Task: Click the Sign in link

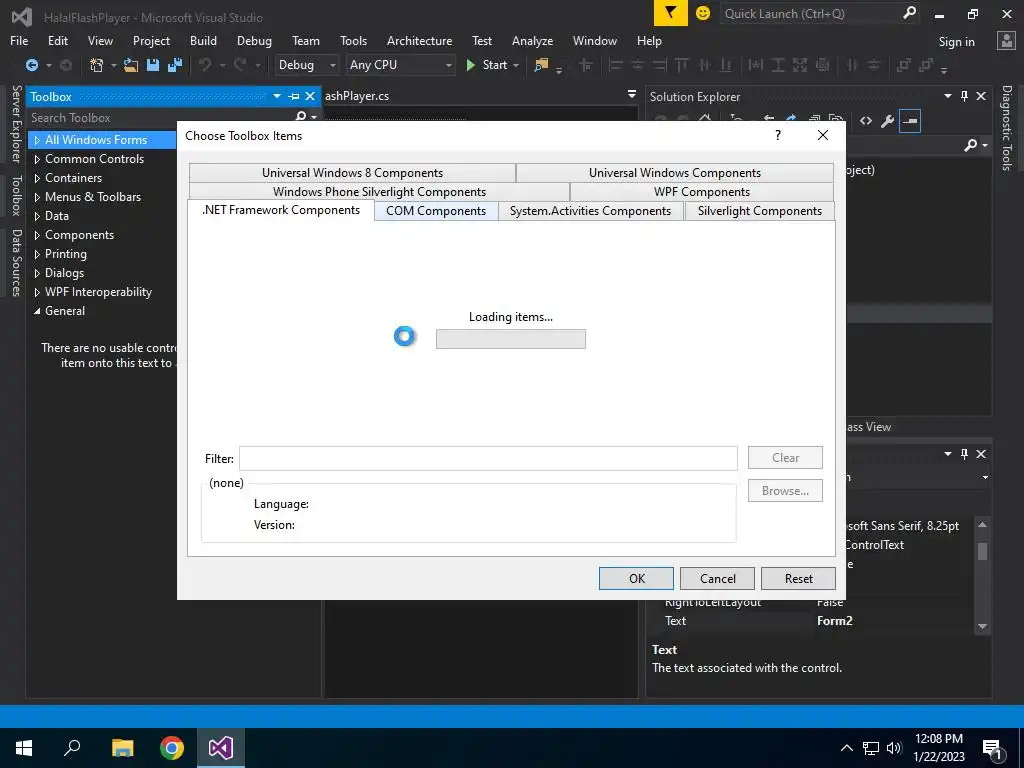Action: 957,42
